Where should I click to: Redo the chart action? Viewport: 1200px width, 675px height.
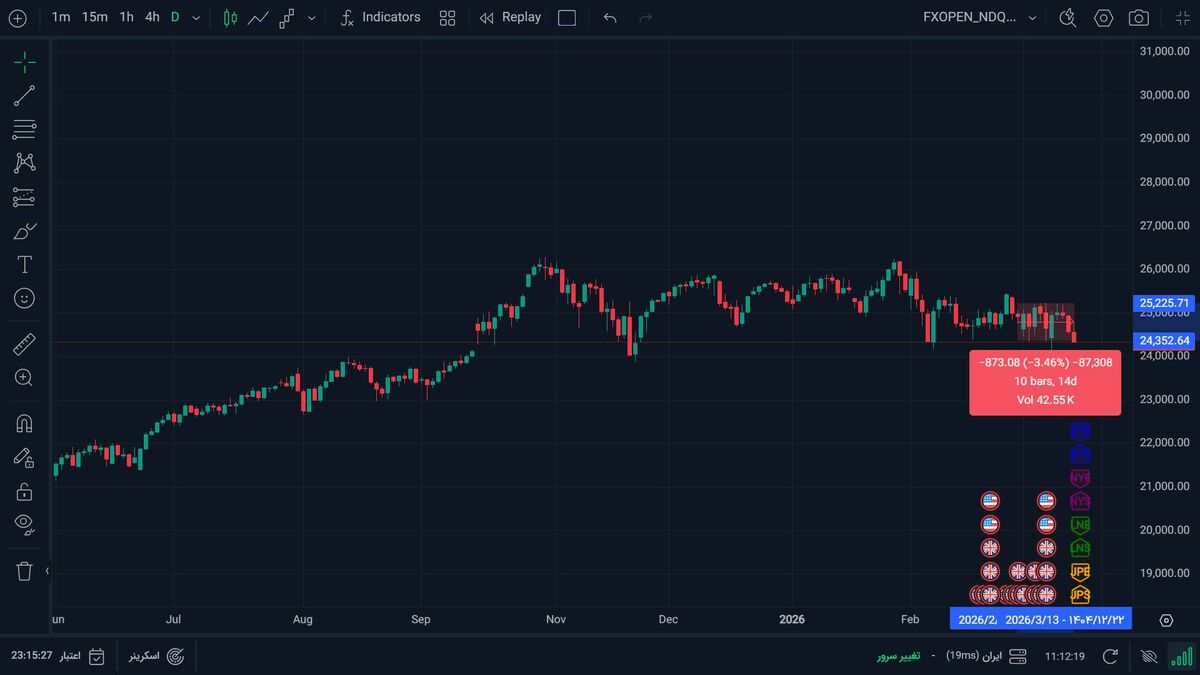tap(646, 18)
